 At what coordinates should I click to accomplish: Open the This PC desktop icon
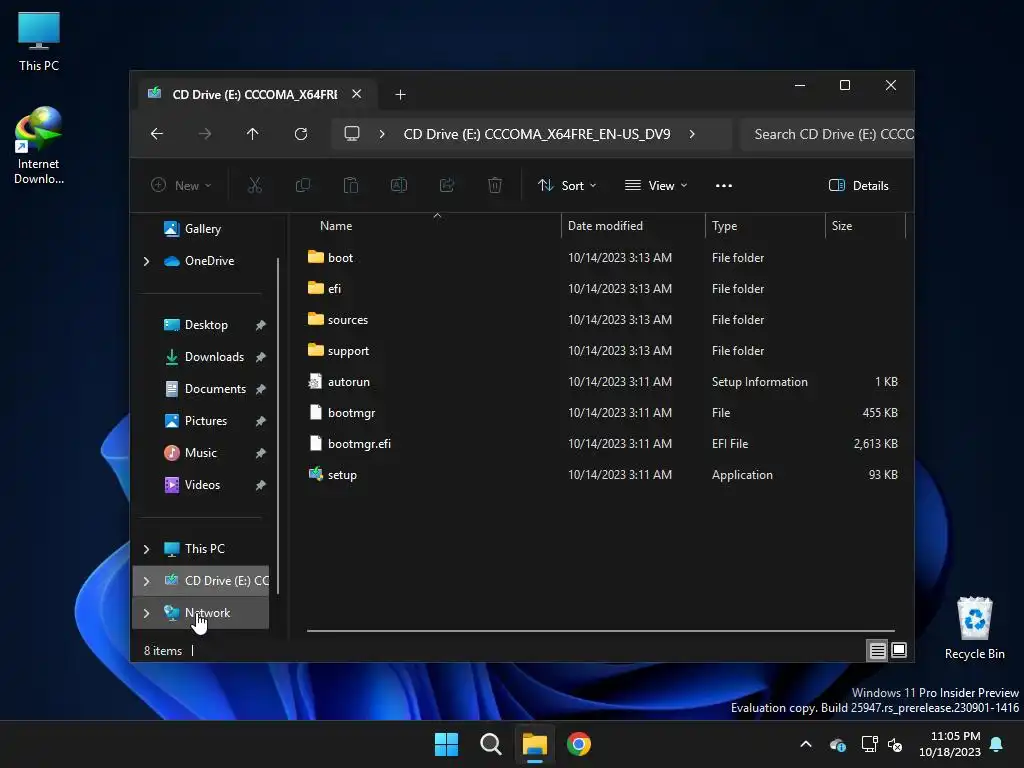[x=39, y=42]
